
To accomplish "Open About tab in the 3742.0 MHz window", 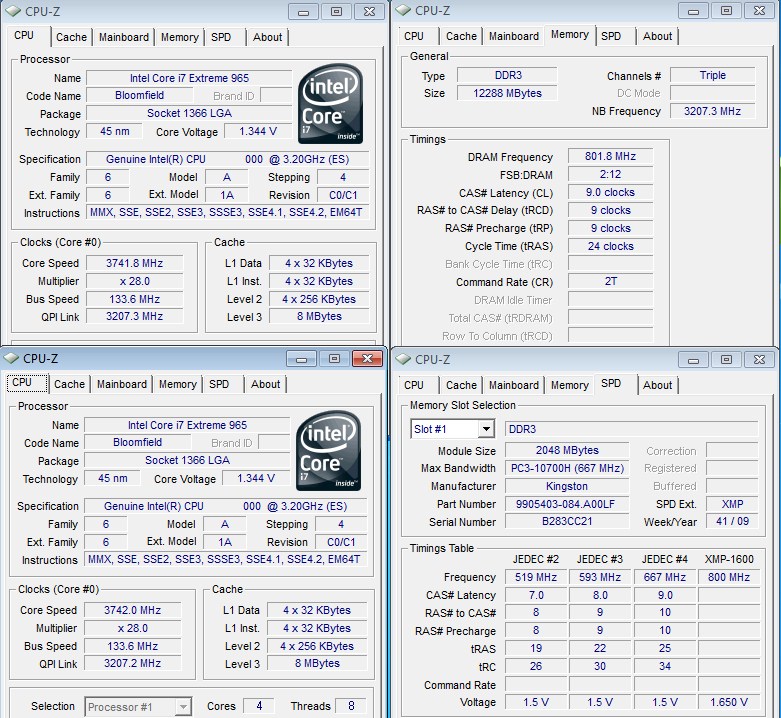I will pos(265,384).
